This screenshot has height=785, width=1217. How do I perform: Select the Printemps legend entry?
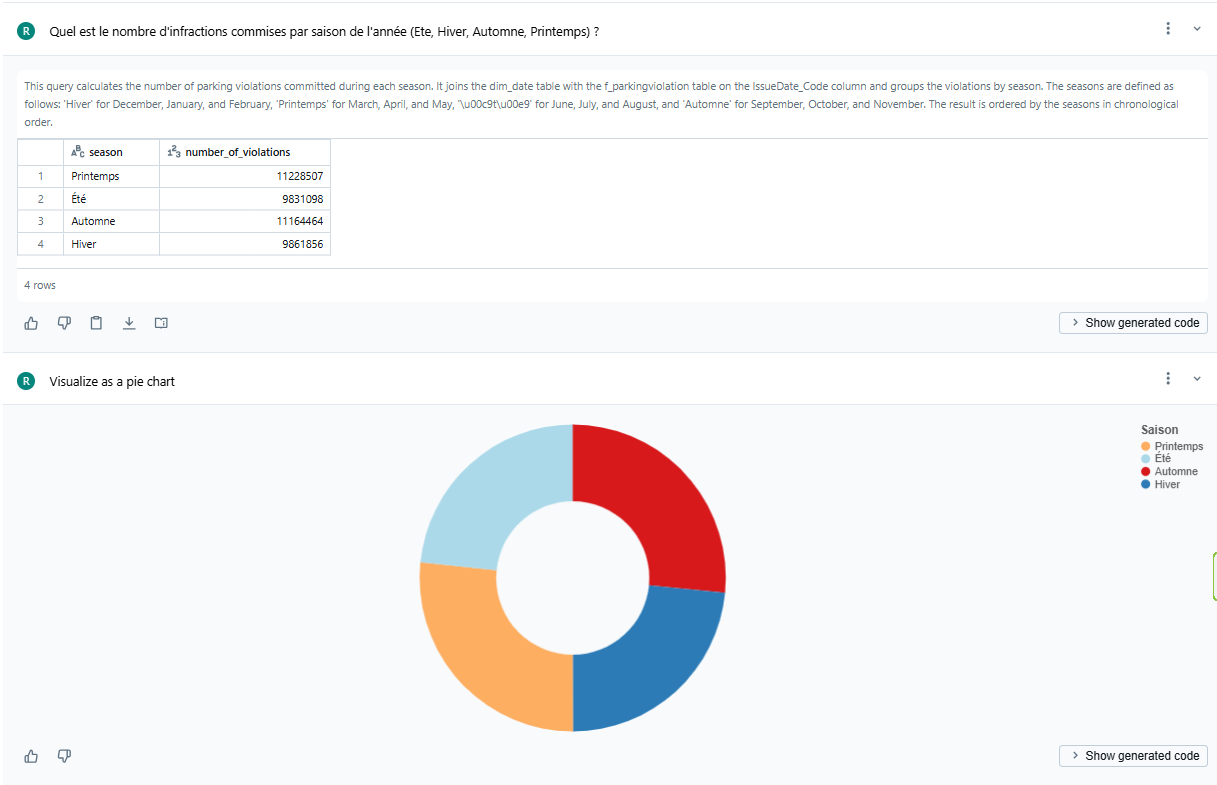coord(1172,446)
